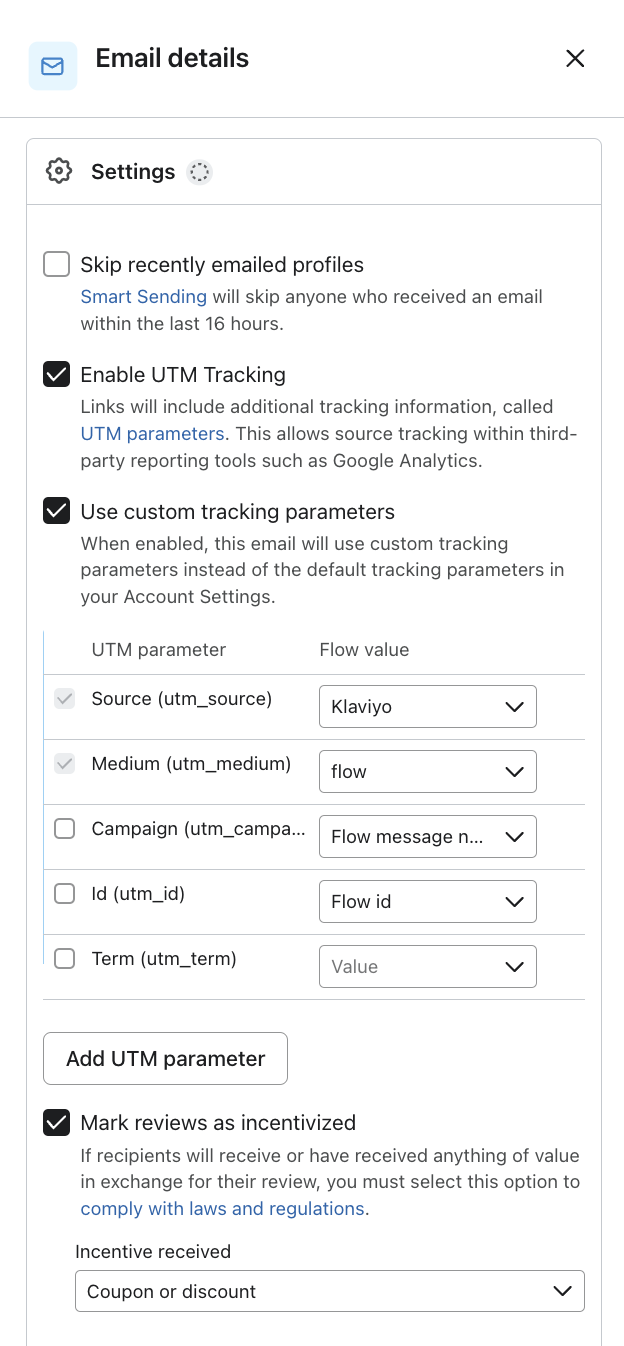Click the Settings gear icon

(59, 170)
